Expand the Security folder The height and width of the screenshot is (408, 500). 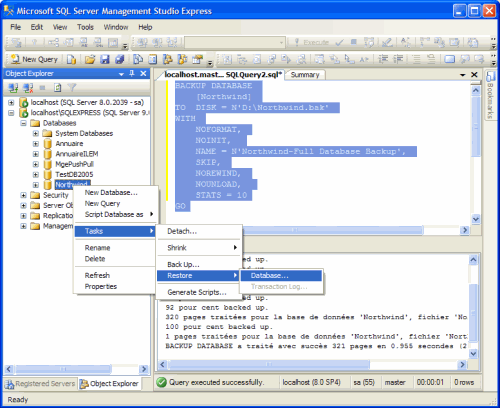coord(23,195)
